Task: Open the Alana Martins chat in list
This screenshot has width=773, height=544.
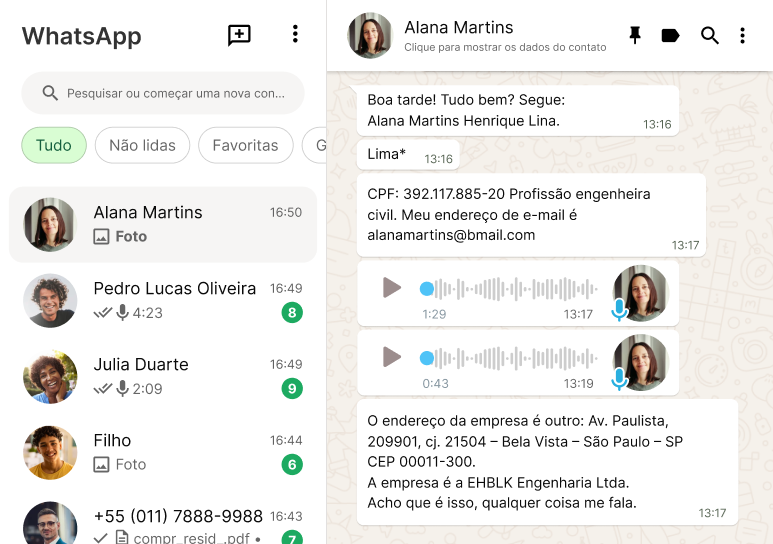Action: click(163, 224)
